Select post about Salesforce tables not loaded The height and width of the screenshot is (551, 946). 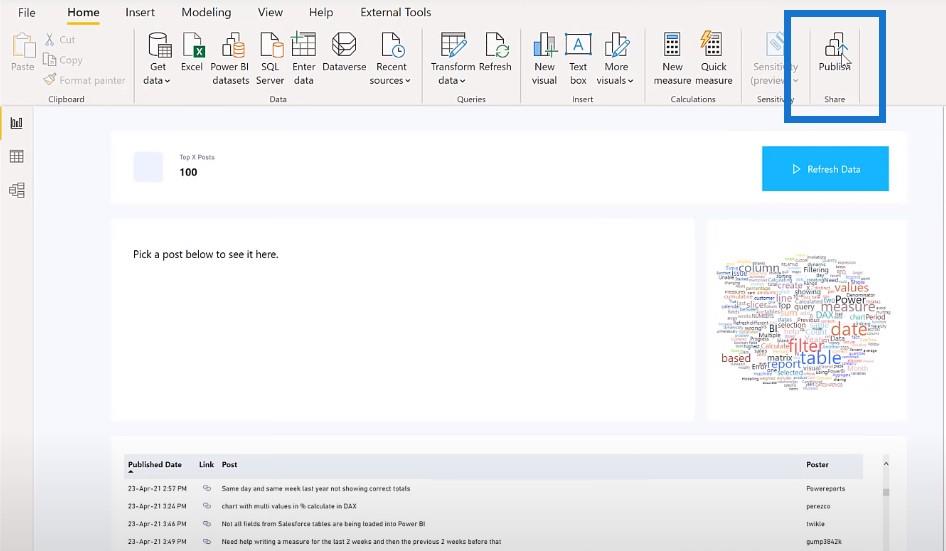tap(323, 524)
